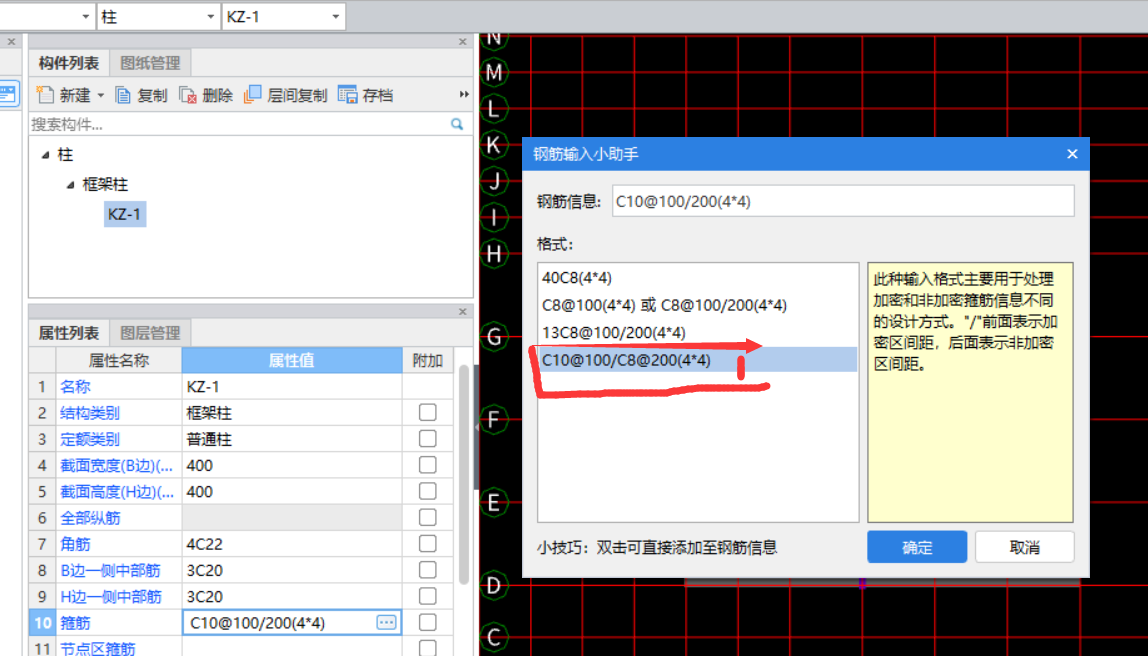This screenshot has height=656, width=1148.
Task: Click the property list vertical scrollbar
Action: tap(463, 474)
